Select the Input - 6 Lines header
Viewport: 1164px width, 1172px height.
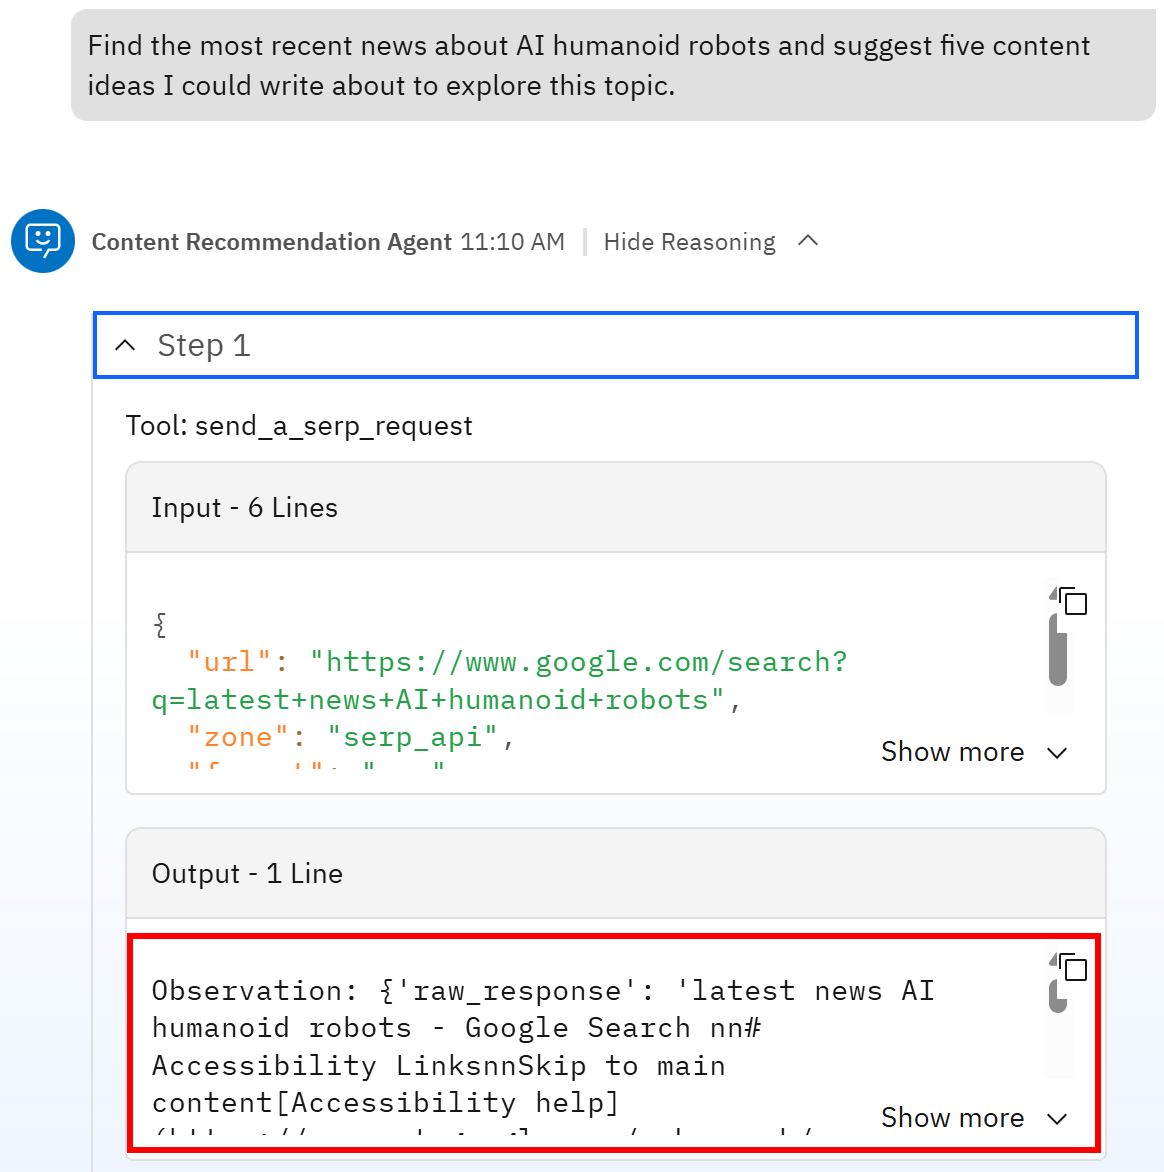pos(244,507)
